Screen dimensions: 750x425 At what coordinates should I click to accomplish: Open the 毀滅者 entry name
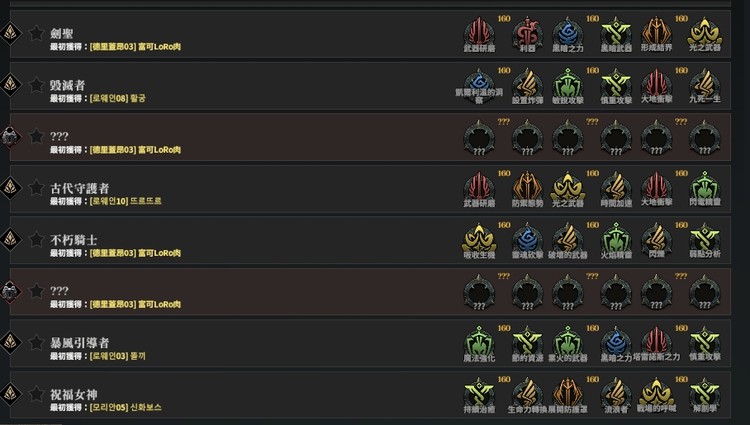67,85
